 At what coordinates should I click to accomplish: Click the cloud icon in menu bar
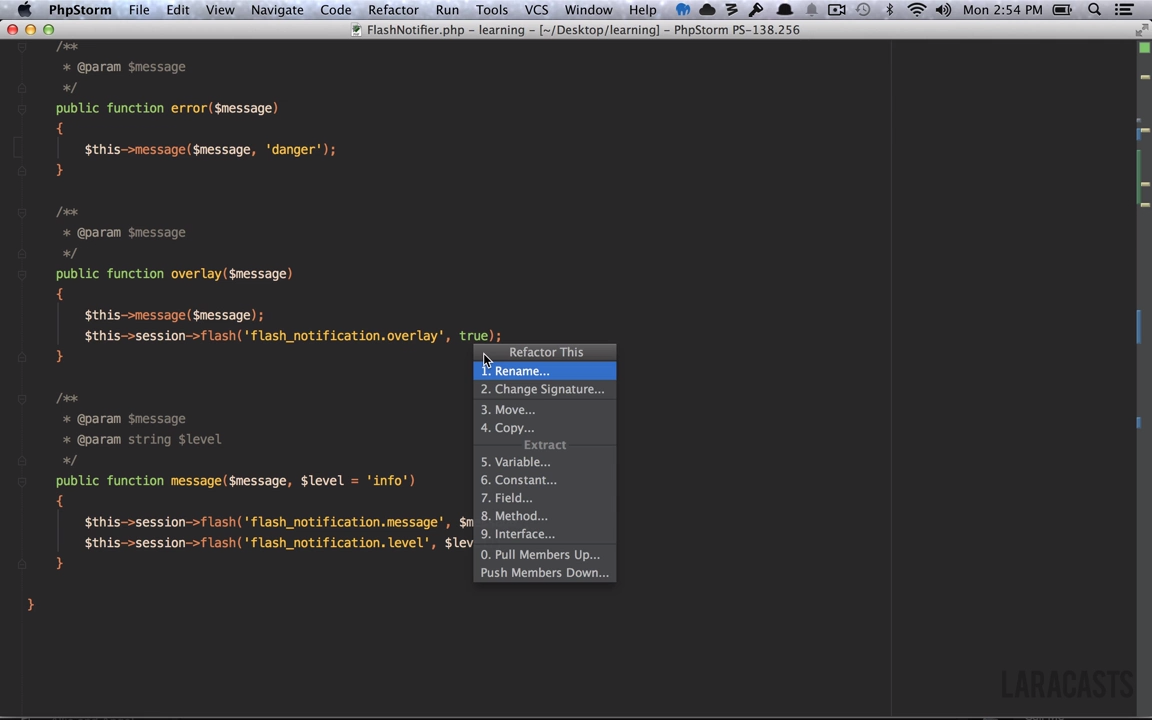point(708,10)
